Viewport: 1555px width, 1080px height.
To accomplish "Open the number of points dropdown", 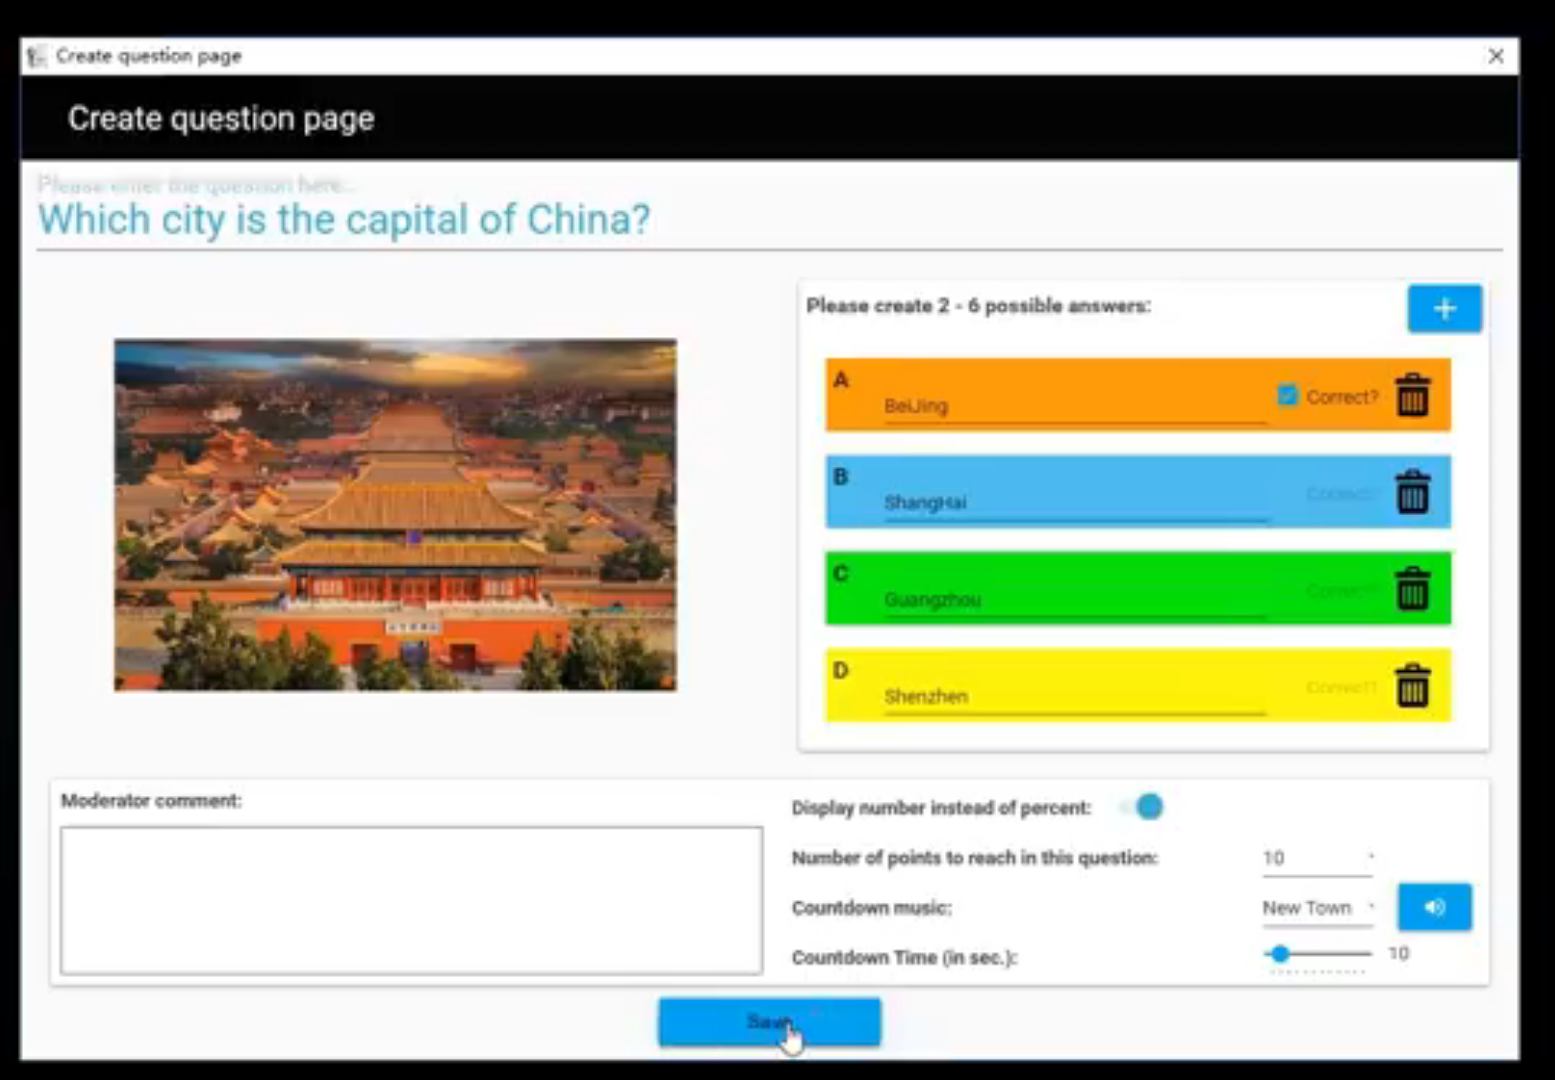I will pos(1317,858).
